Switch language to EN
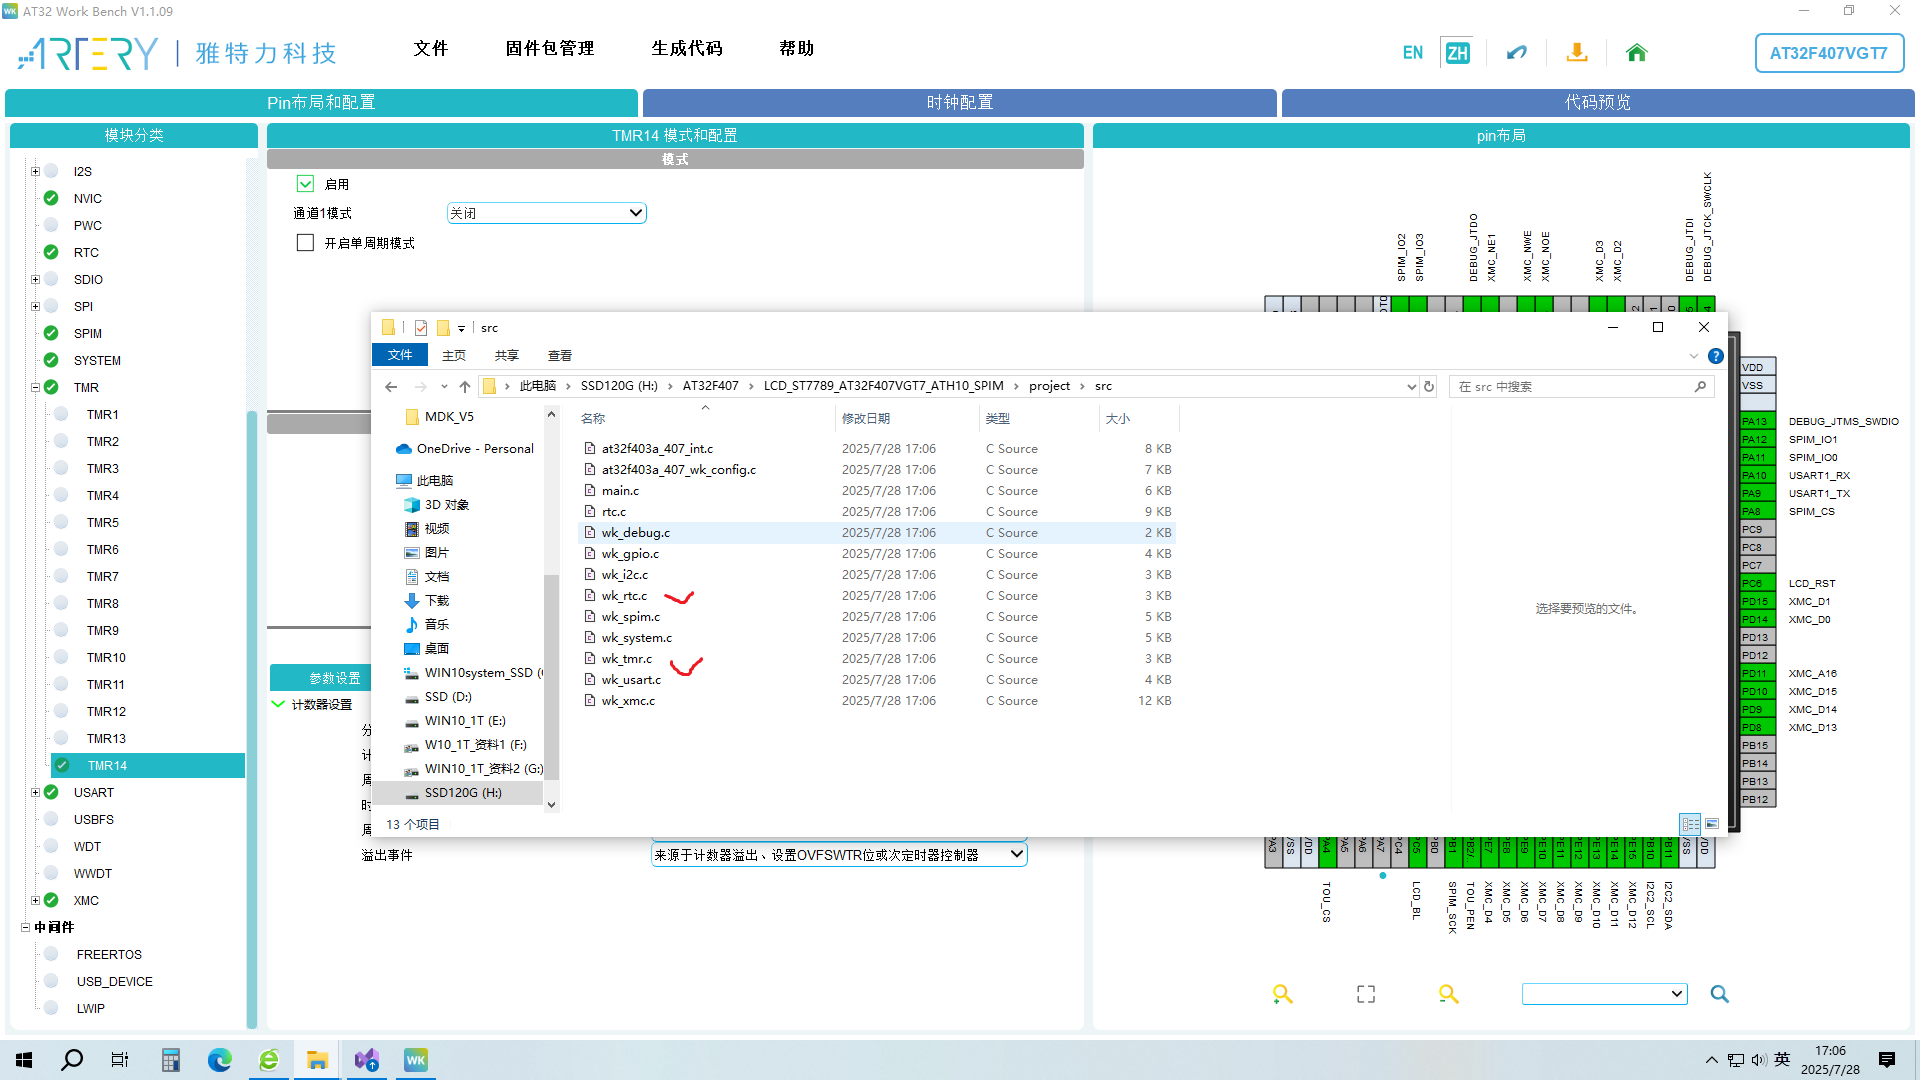Viewport: 1920px width, 1080px height. (1412, 53)
